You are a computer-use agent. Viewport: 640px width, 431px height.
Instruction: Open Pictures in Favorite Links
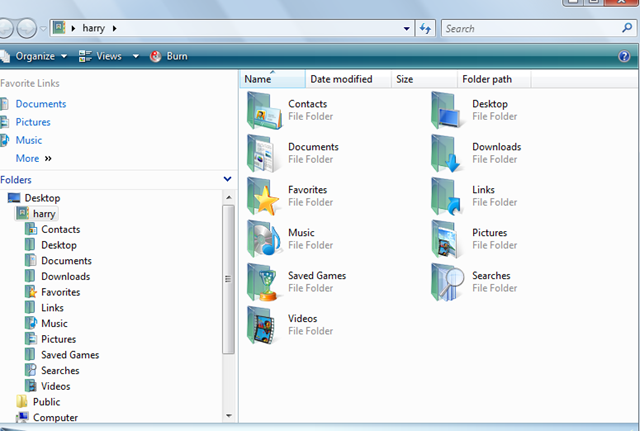click(33, 122)
